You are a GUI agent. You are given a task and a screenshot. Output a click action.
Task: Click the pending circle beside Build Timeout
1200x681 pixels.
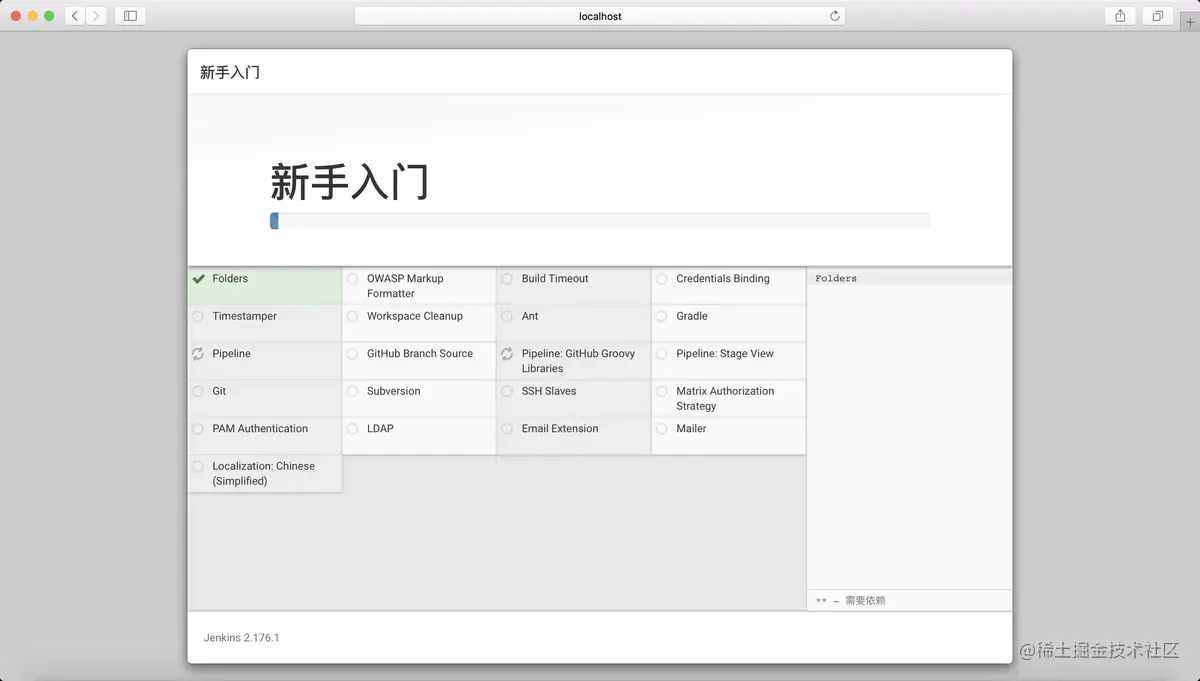click(x=507, y=279)
